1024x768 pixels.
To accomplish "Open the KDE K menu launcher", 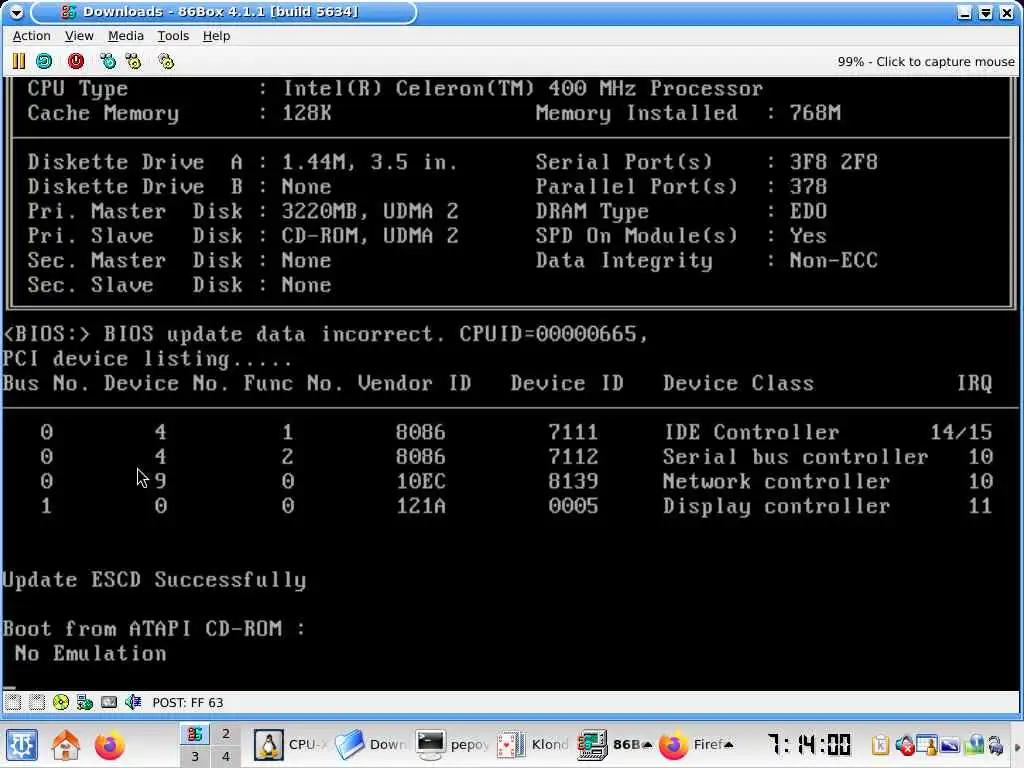I will coord(21,744).
